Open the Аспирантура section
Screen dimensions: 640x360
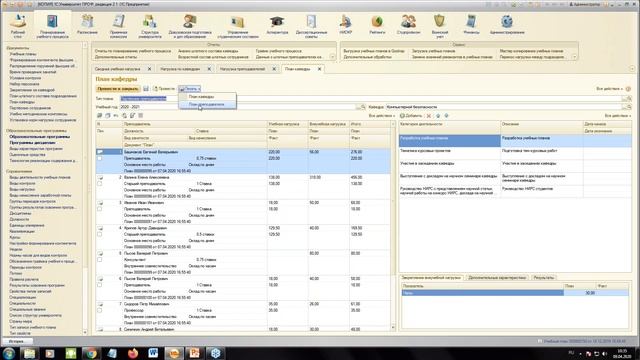(x=277, y=24)
